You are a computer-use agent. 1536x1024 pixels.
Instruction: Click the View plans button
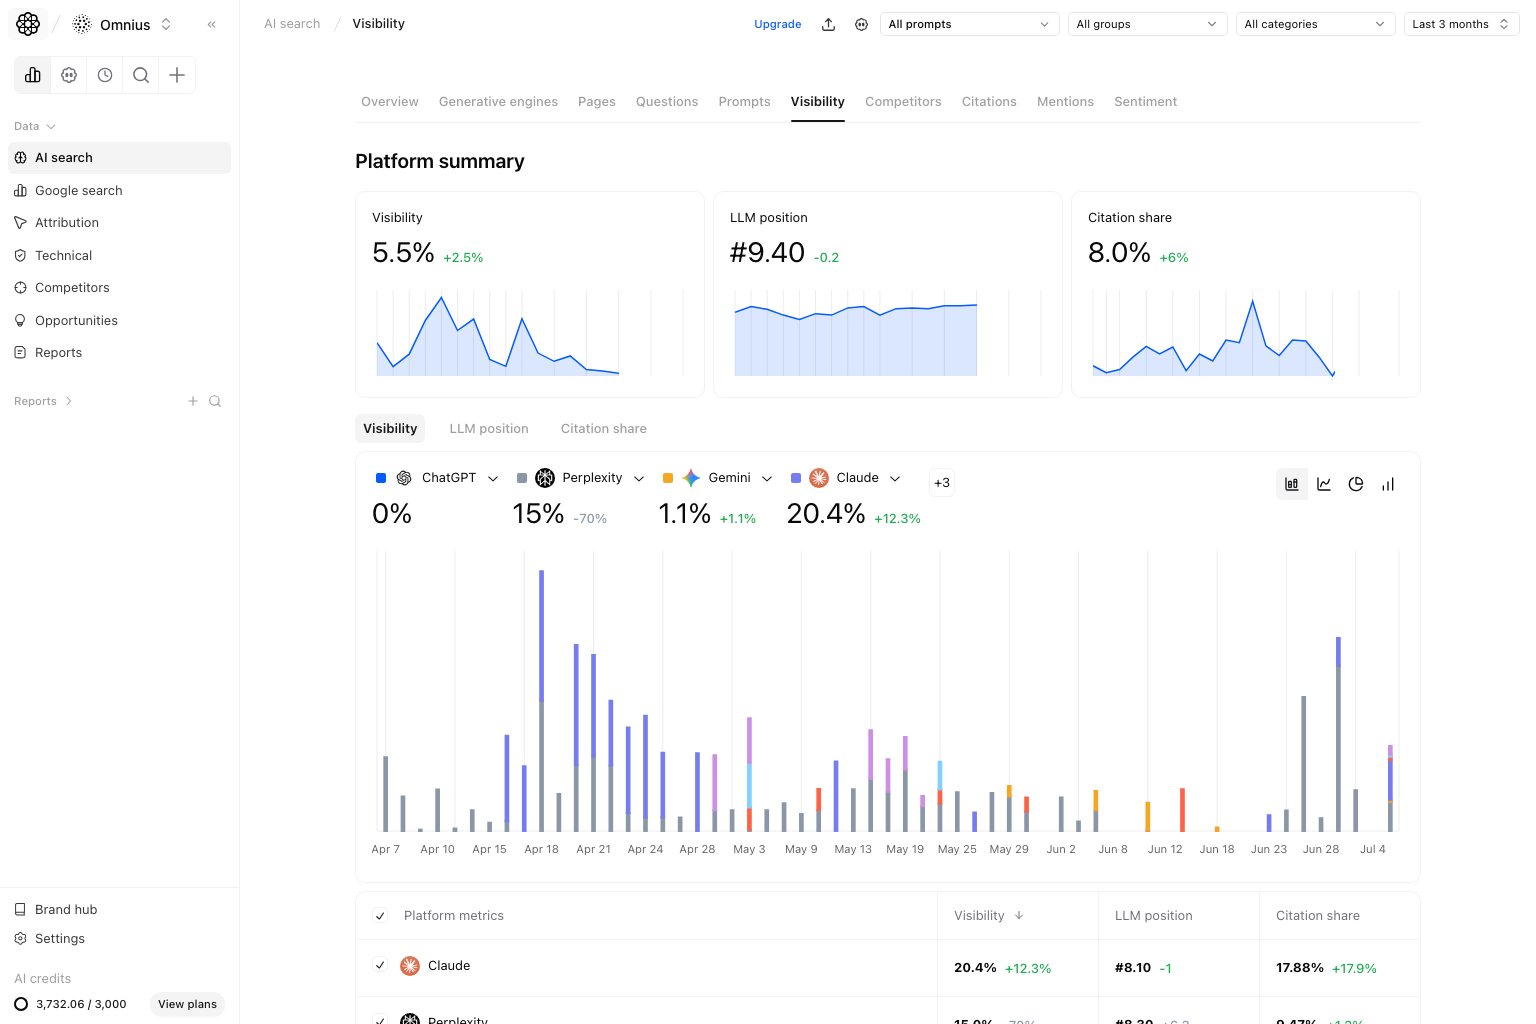click(x=187, y=1004)
